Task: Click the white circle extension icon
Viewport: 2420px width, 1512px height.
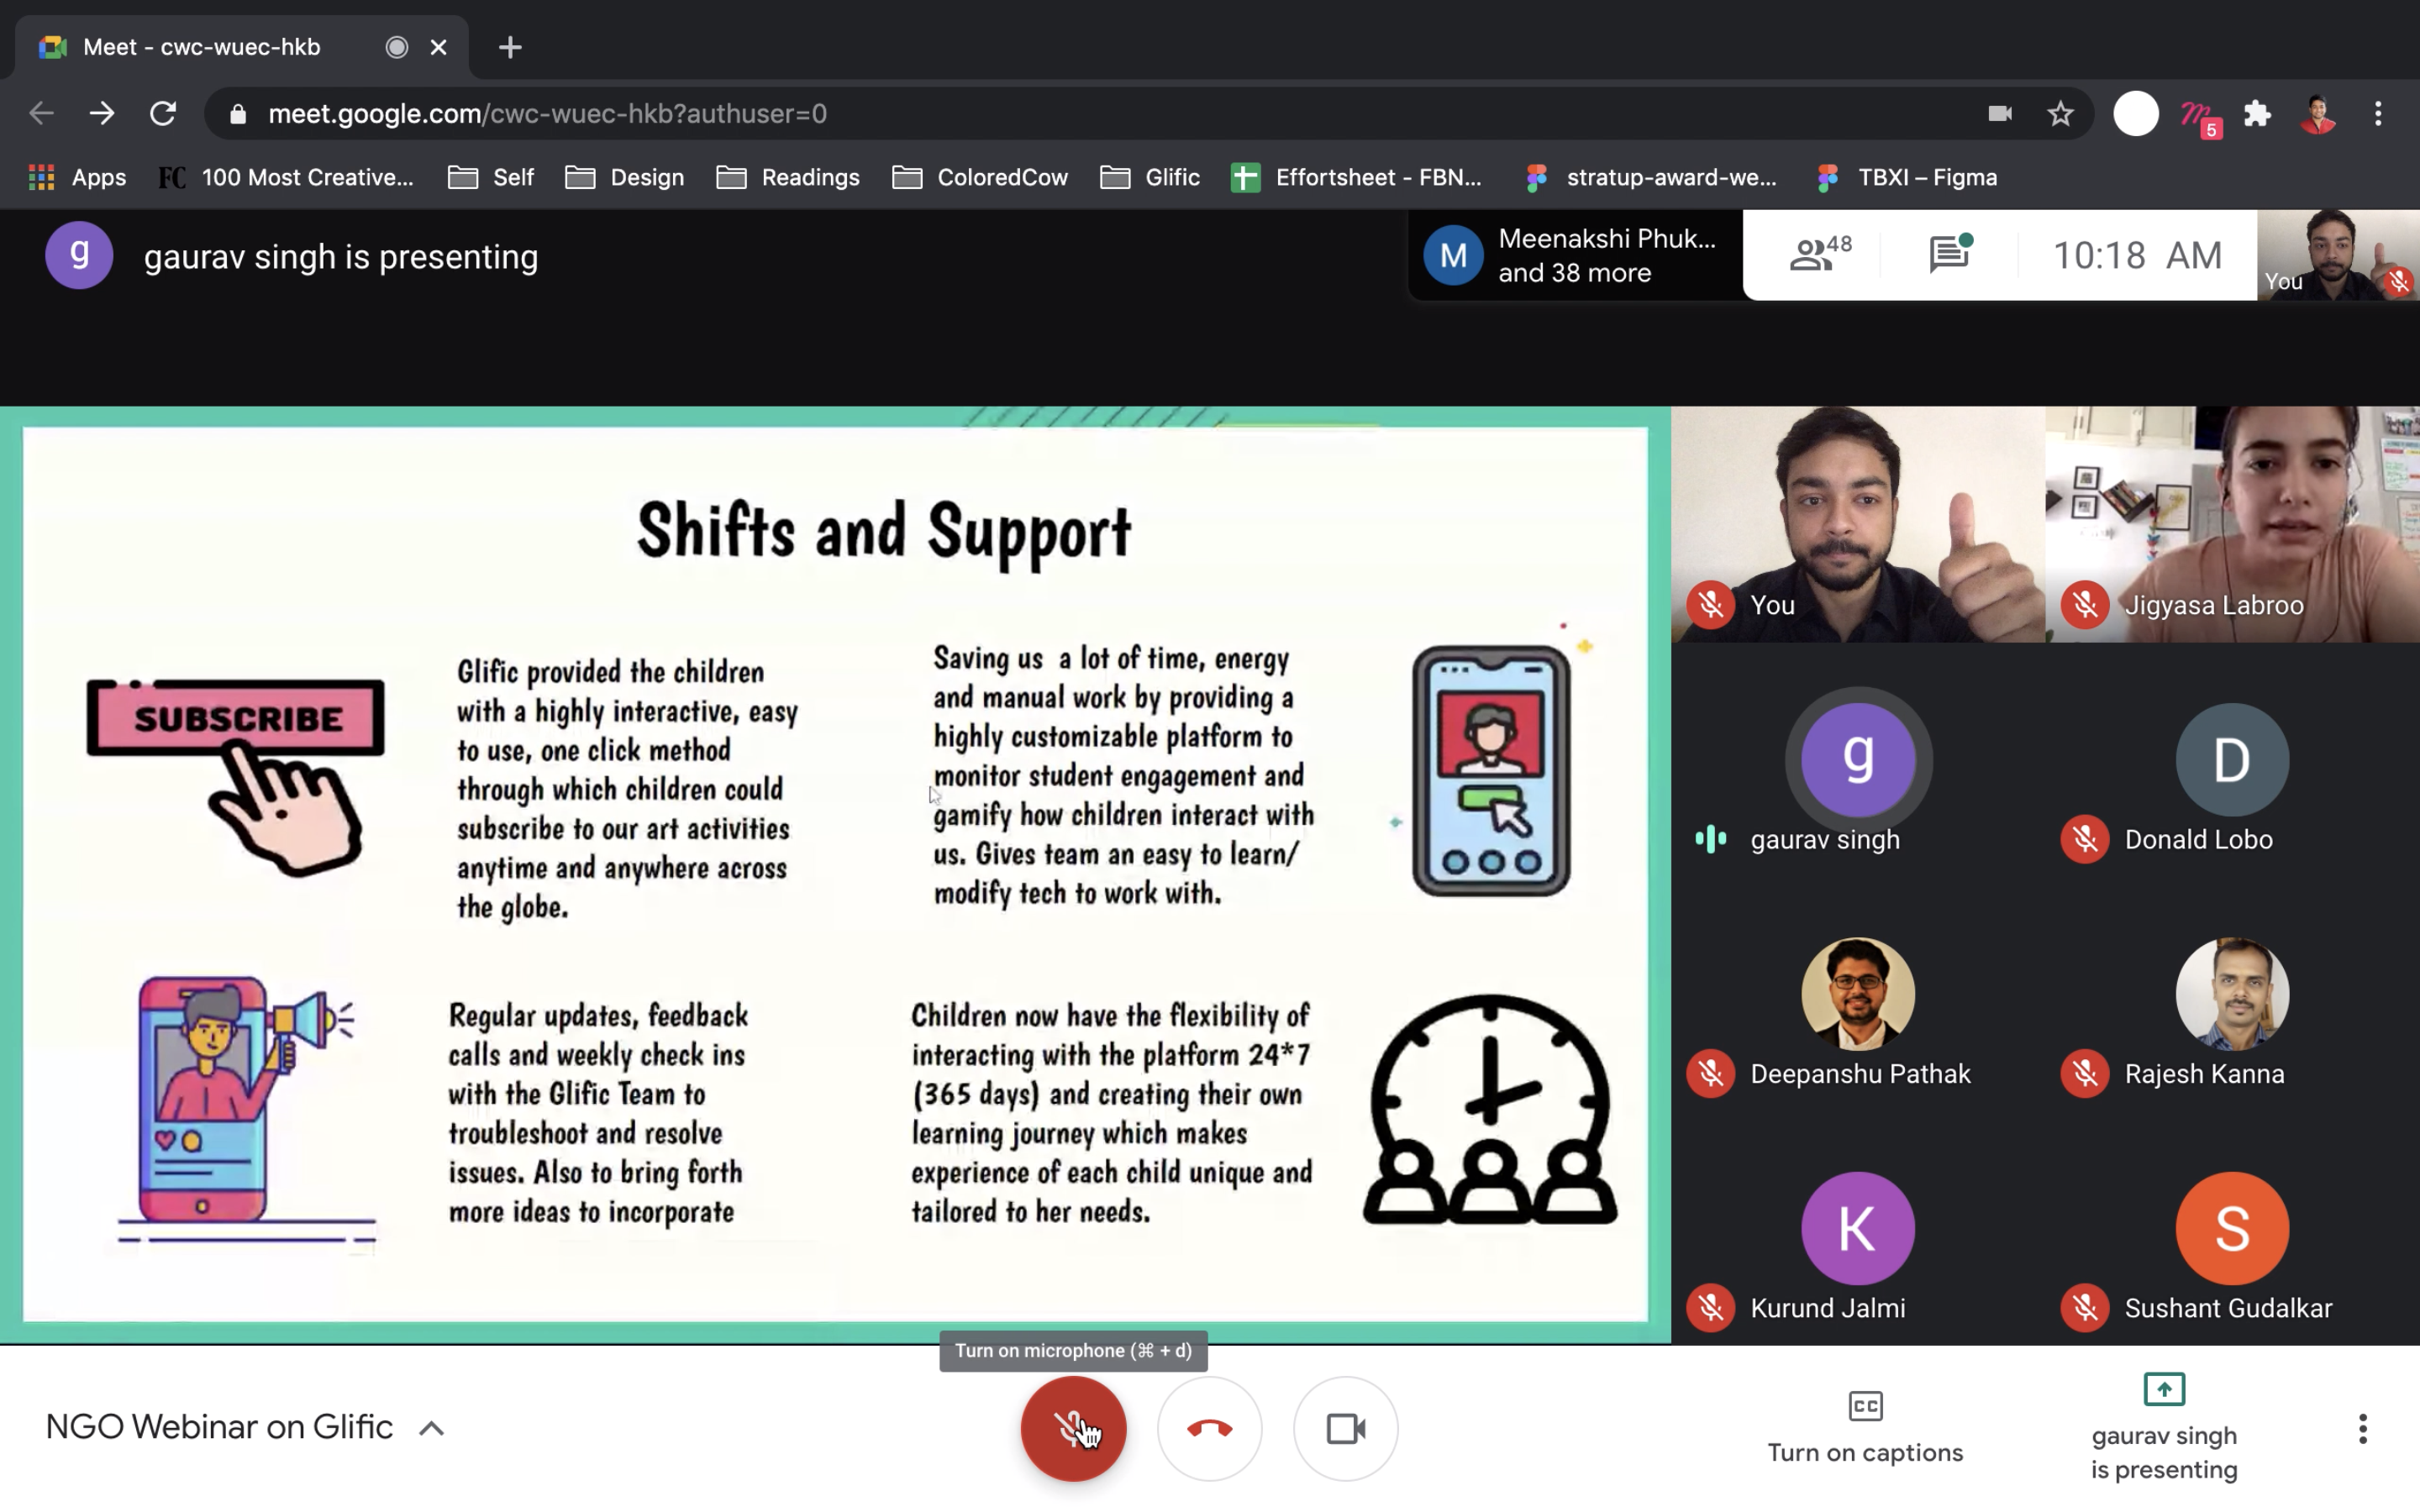Action: click(x=2136, y=113)
